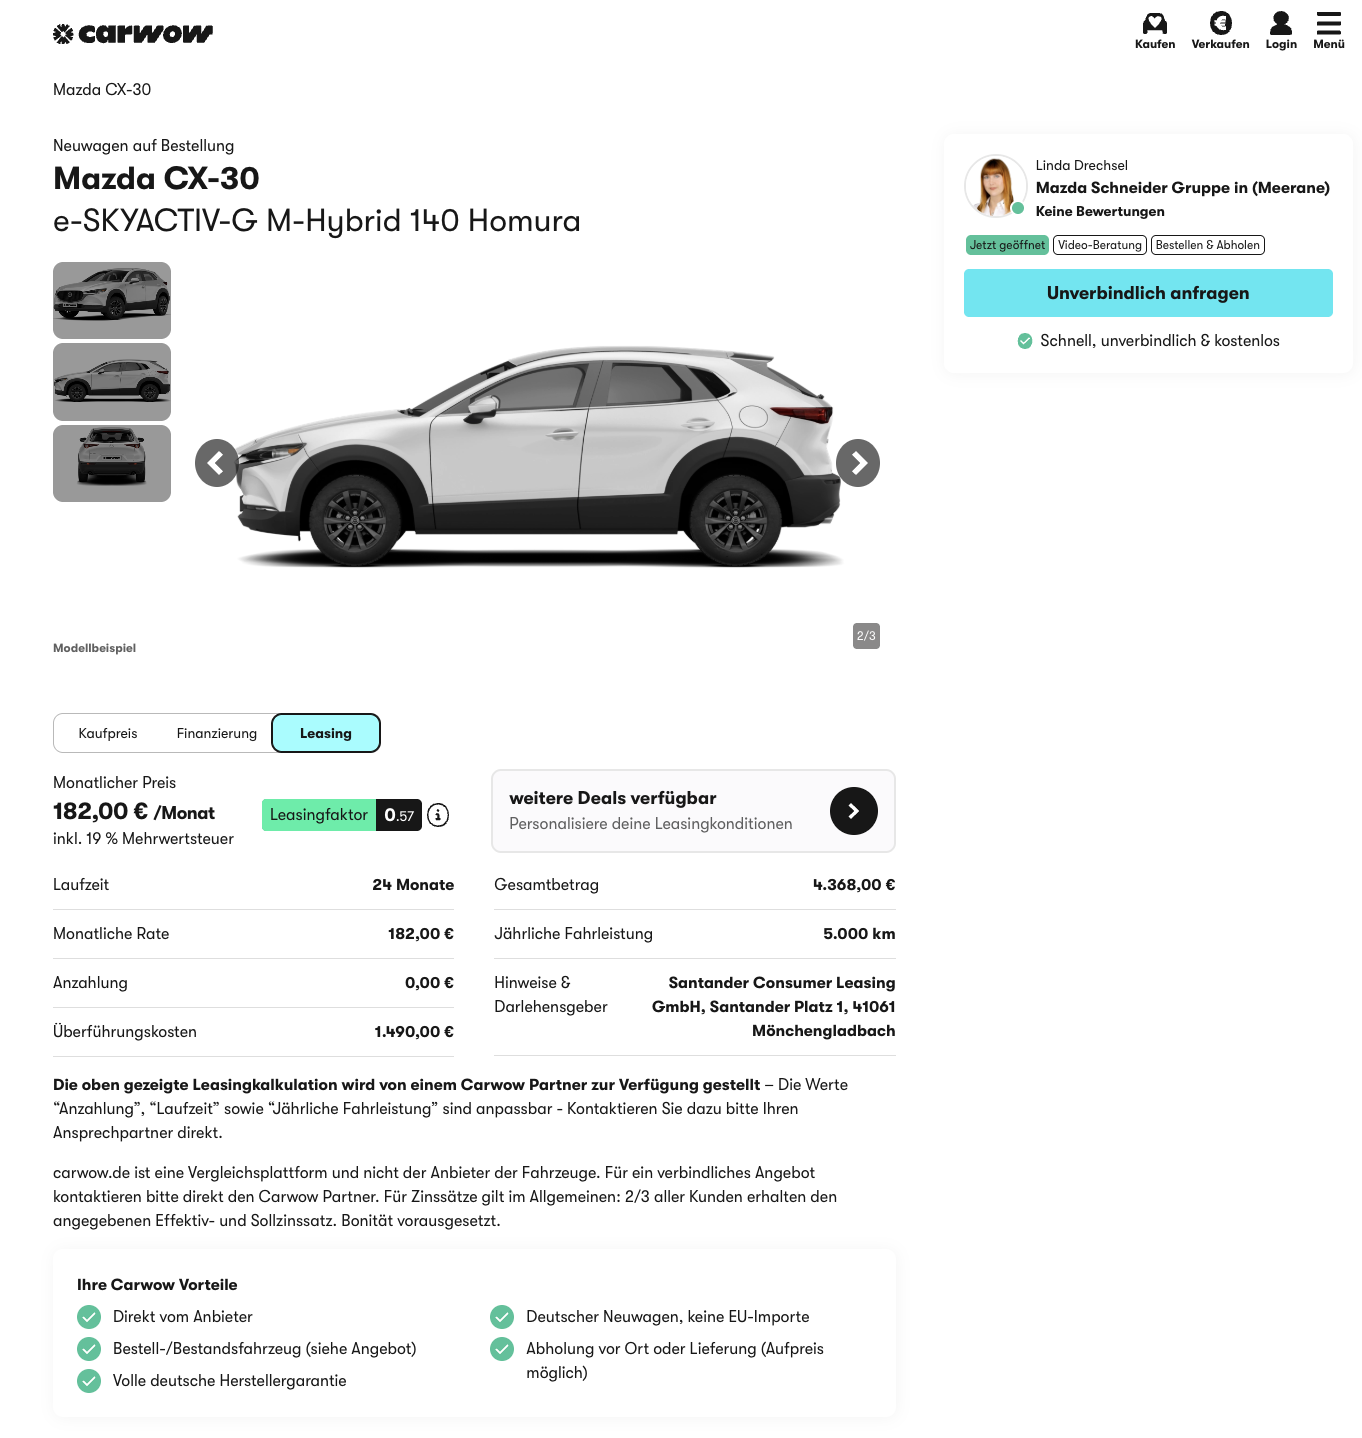This screenshot has width=1362, height=1438.
Task: Go to carwow logo home
Action: point(133,34)
